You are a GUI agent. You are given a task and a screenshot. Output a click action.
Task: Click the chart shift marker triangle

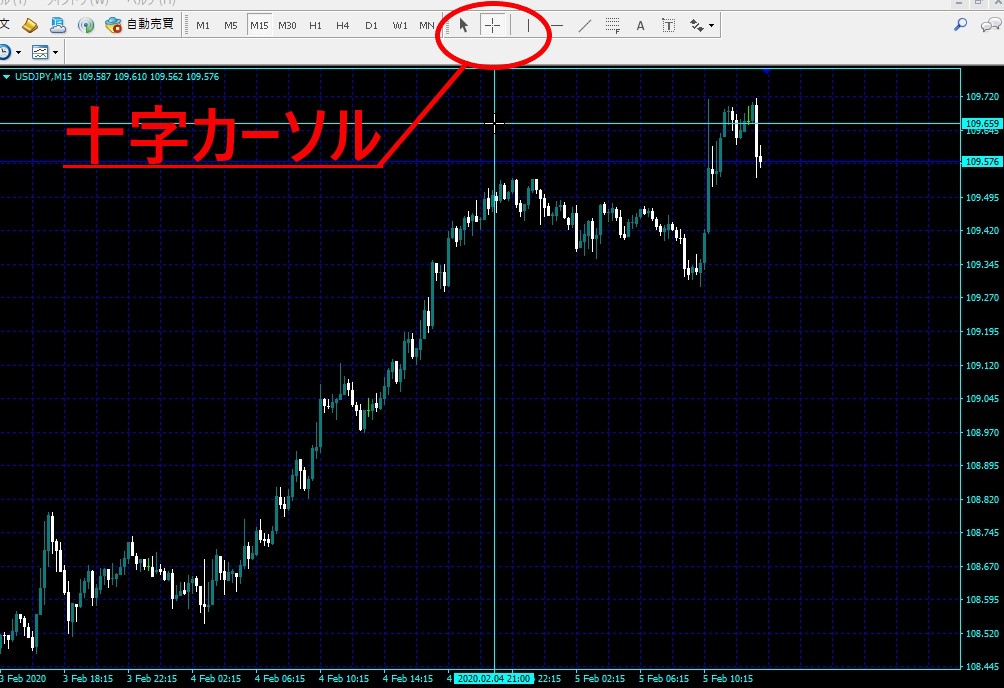766,71
